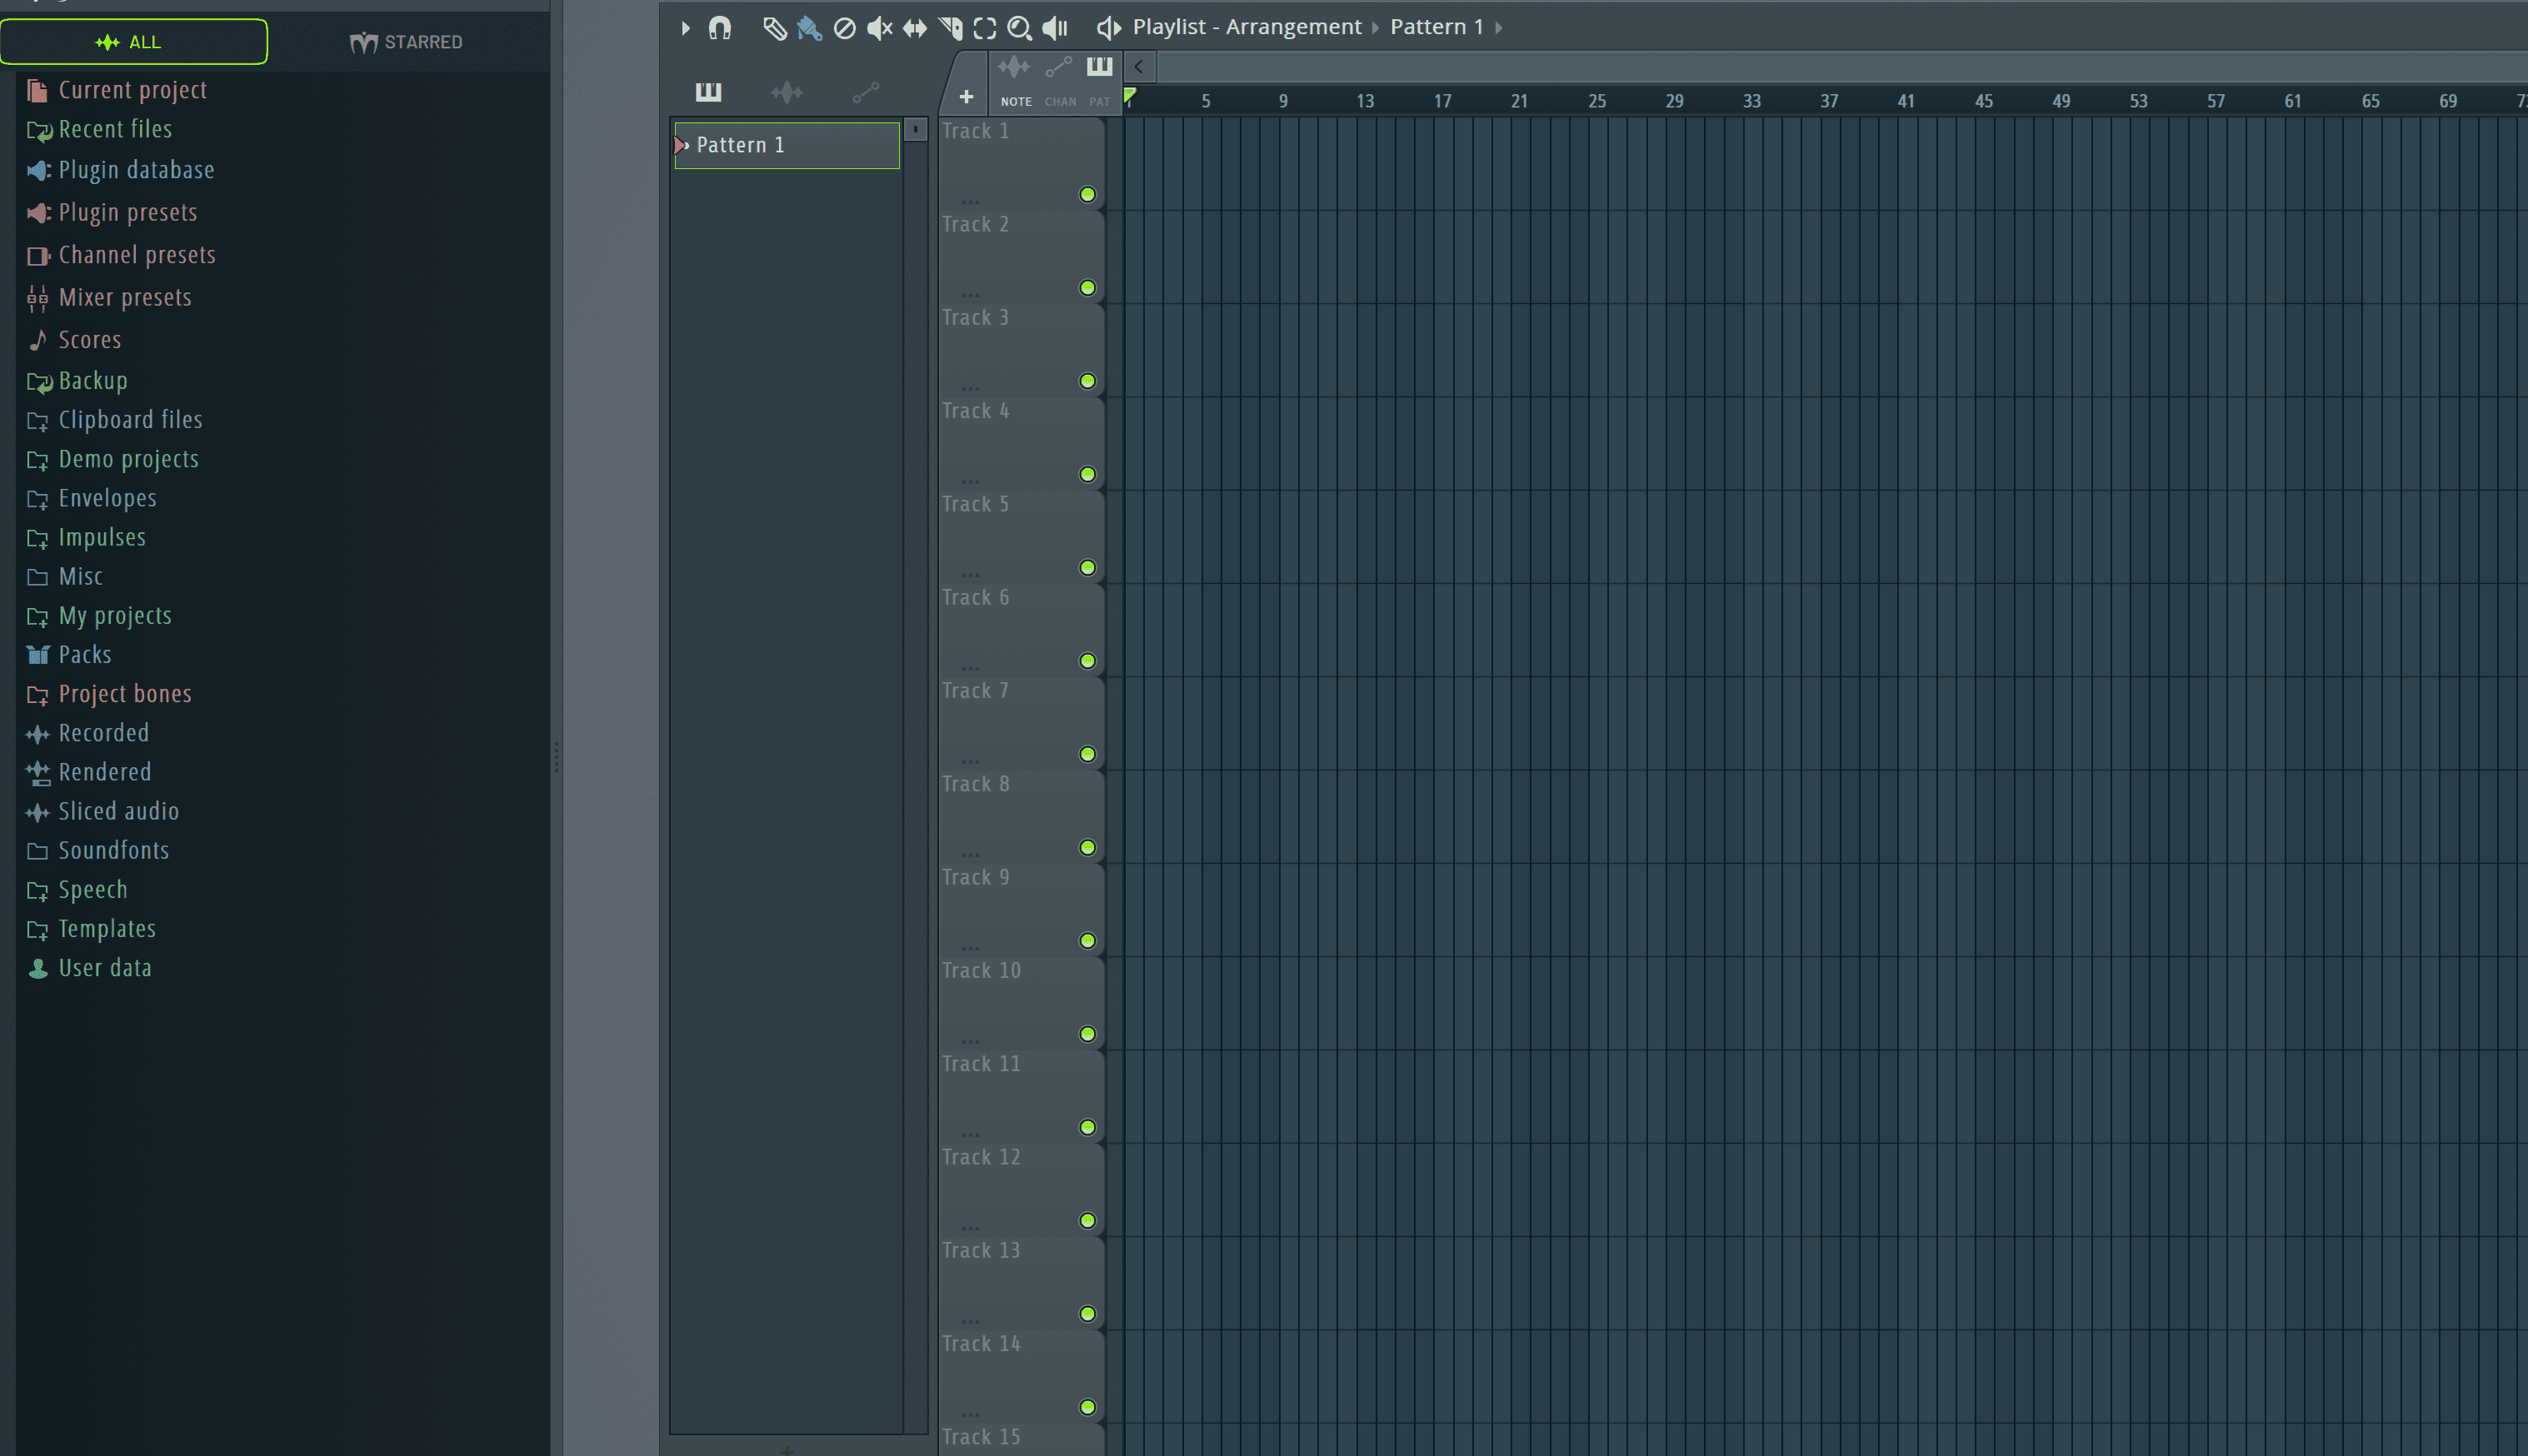The width and height of the screenshot is (2528, 1456).
Task: Open the playlist options menu arrow
Action: (685, 28)
